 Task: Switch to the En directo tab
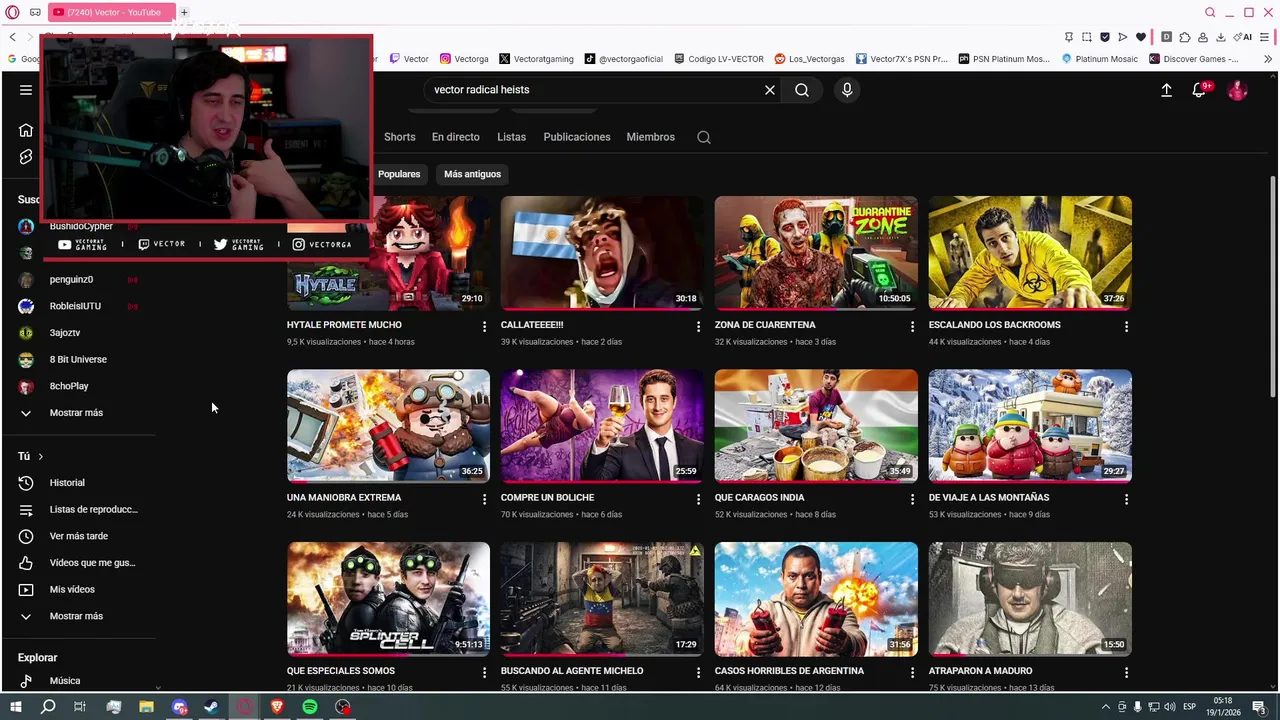coord(456,137)
